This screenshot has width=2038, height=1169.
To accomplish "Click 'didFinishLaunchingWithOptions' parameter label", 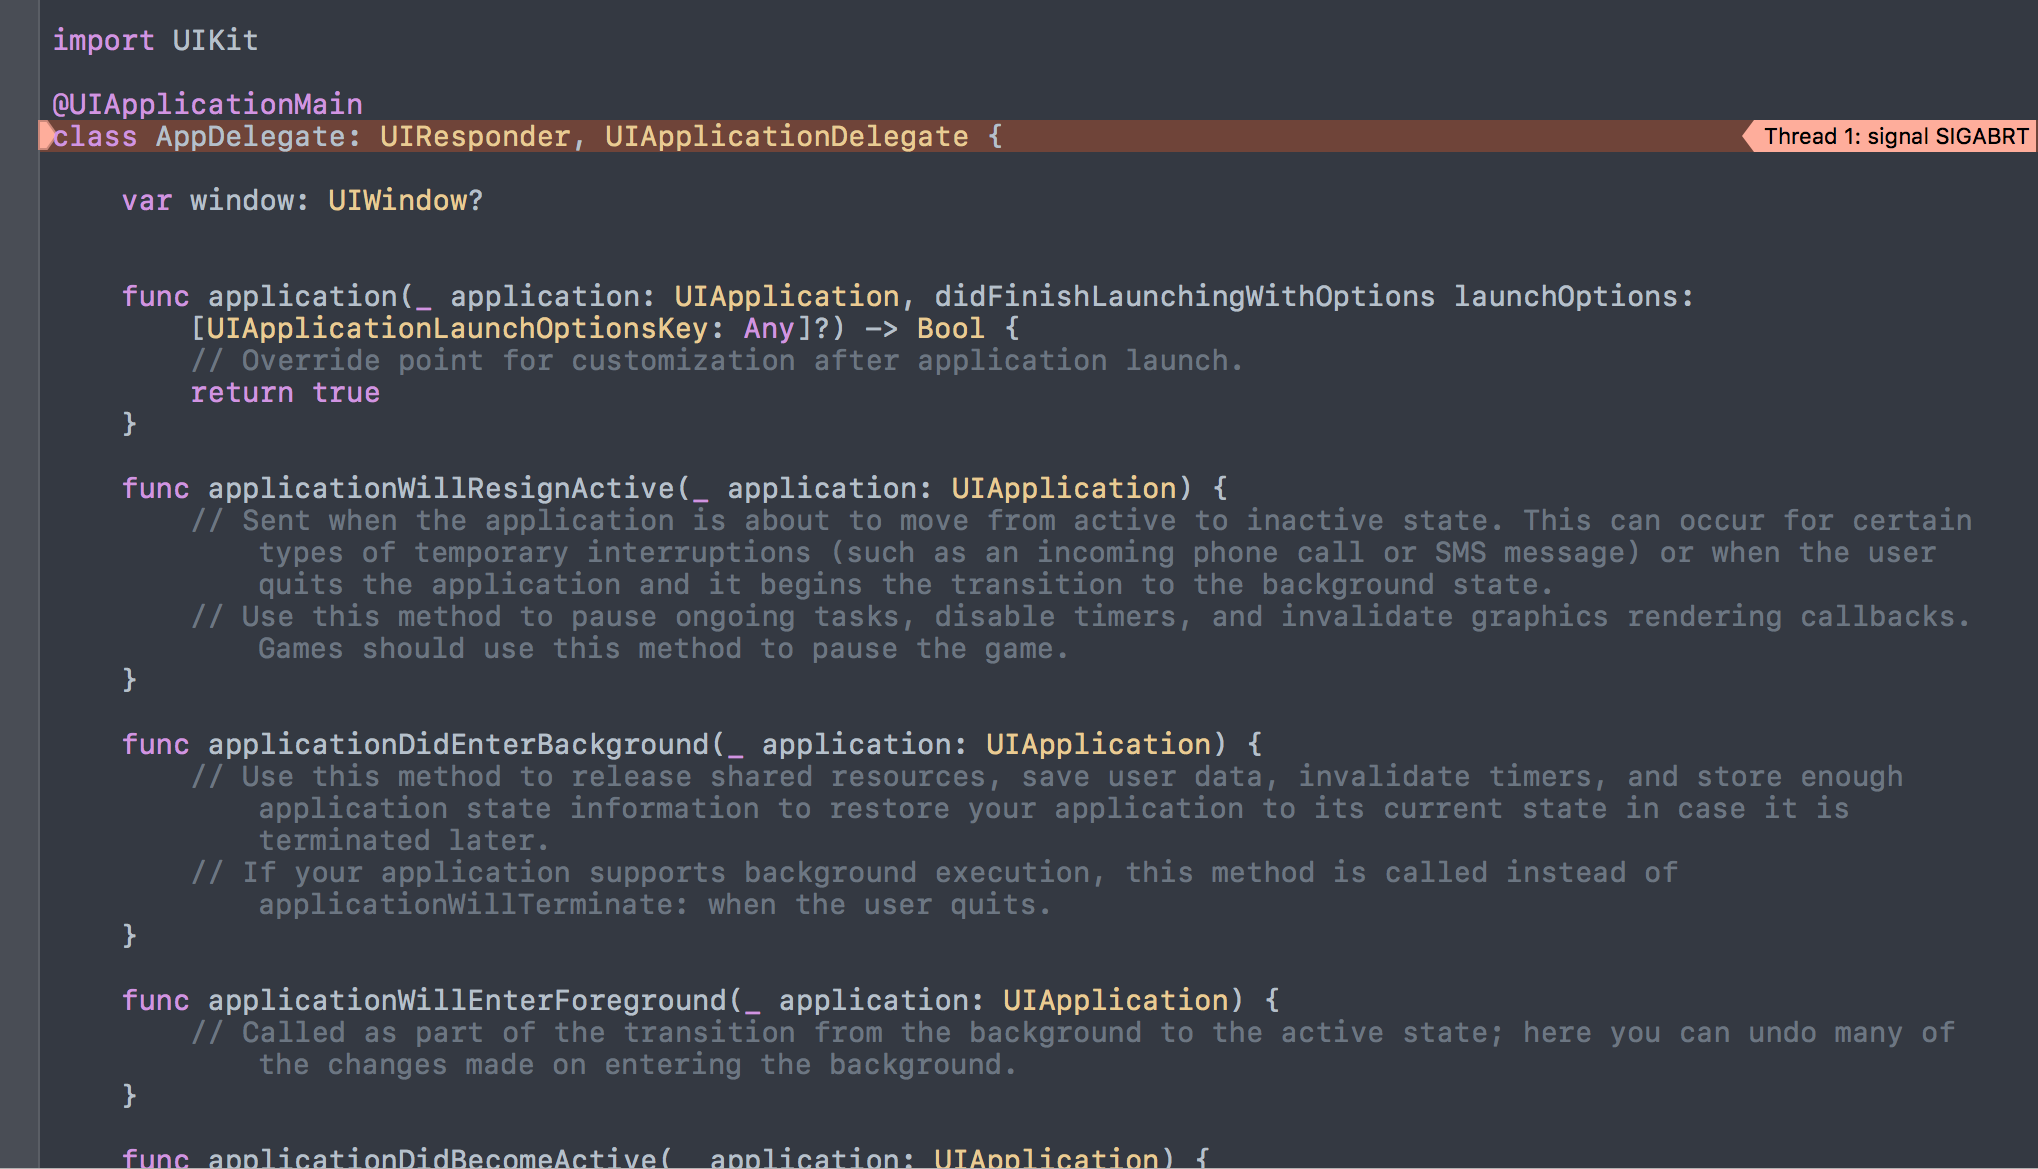I will coord(1184,296).
